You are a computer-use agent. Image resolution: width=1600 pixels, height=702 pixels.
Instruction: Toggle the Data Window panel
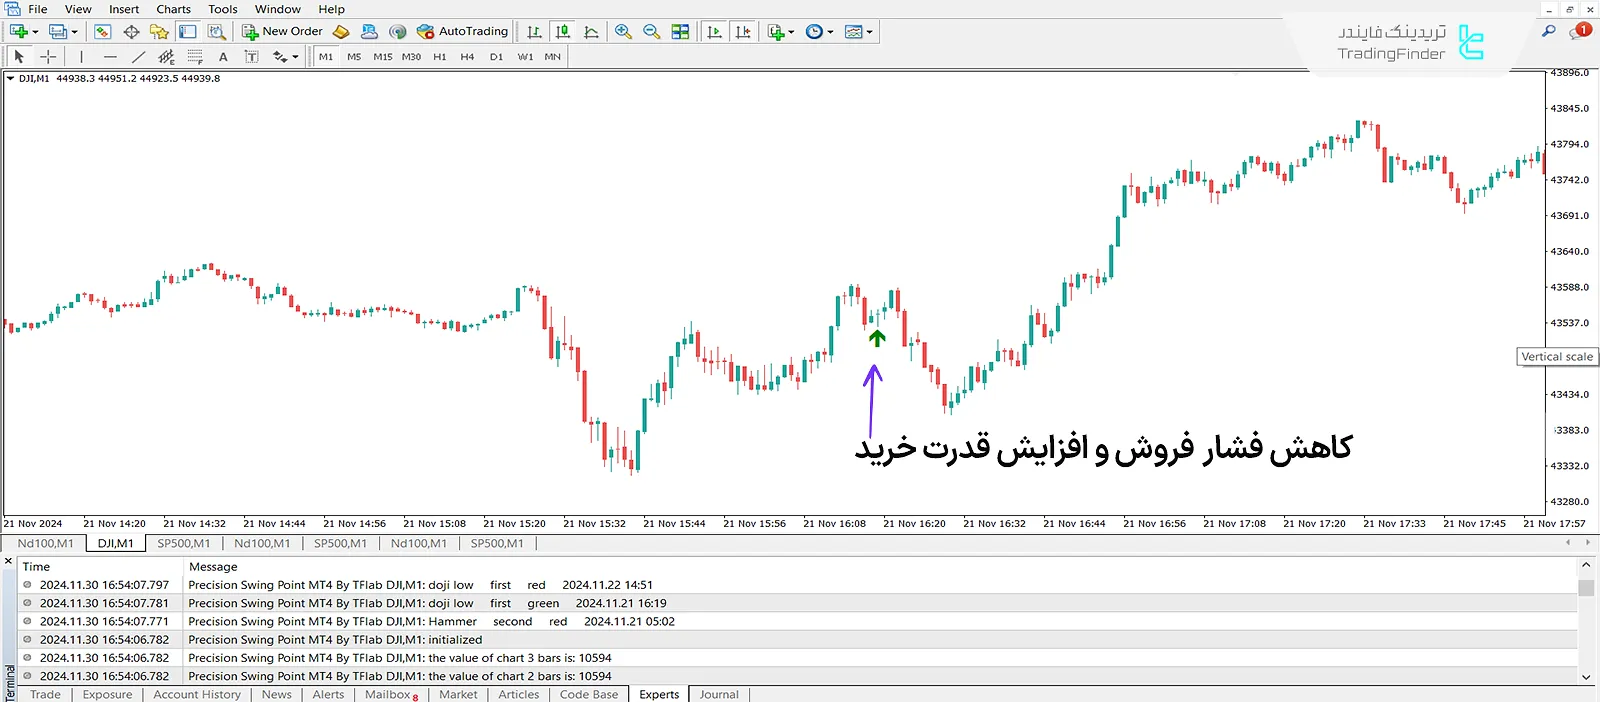tap(131, 32)
